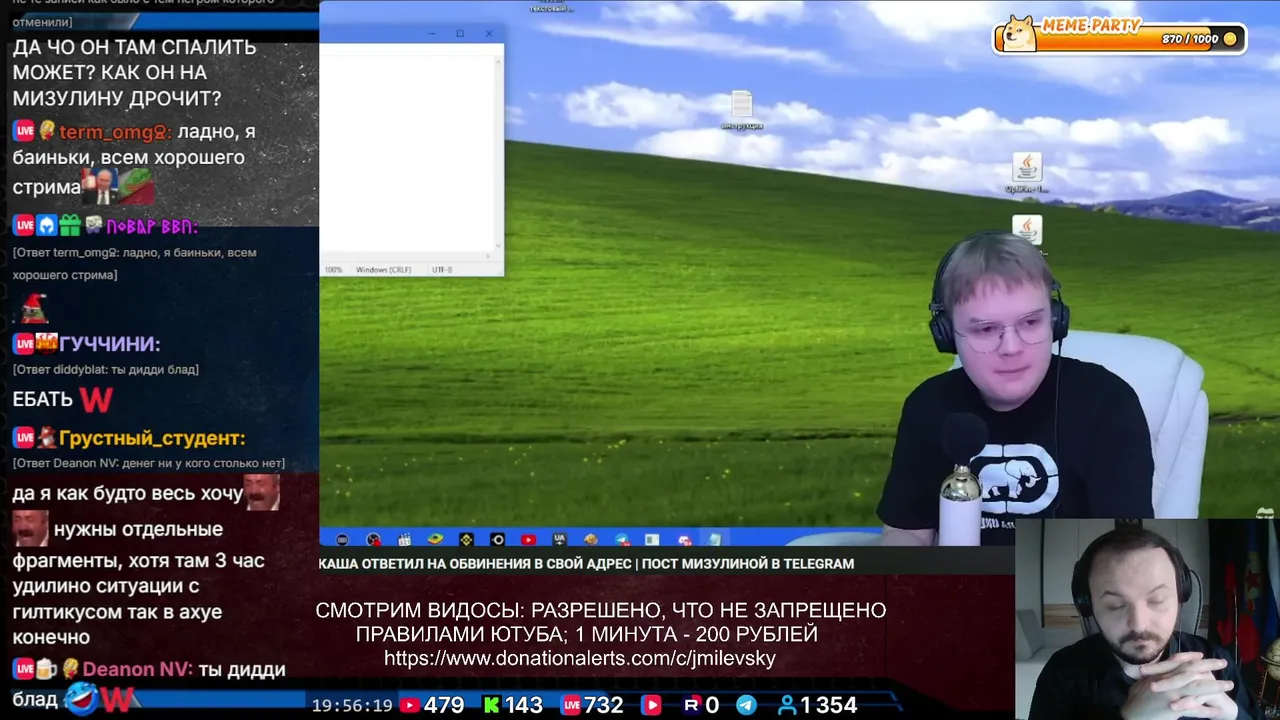Close the Notepad window
Image resolution: width=1280 pixels, height=720 pixels.
pos(489,33)
